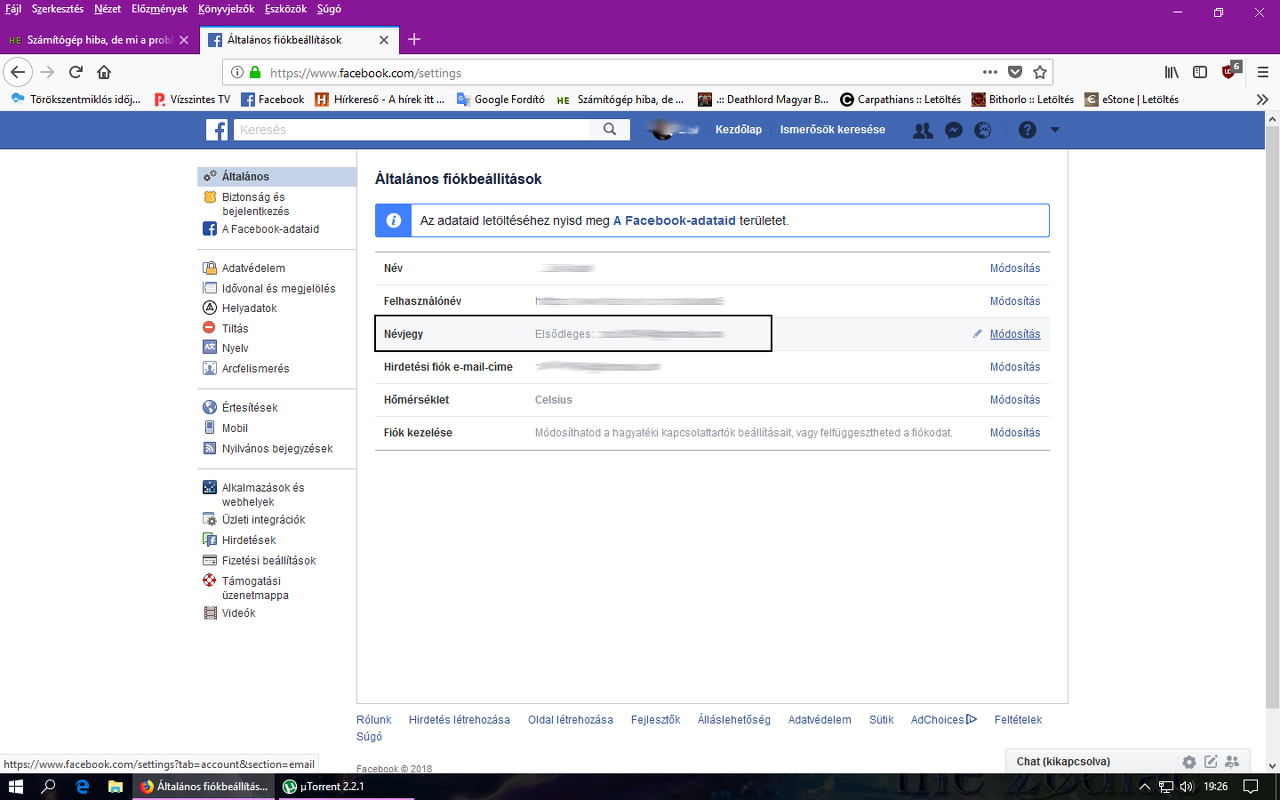Click Módosítás in the Névjegy row
Image resolution: width=1280 pixels, height=800 pixels.
click(1015, 334)
